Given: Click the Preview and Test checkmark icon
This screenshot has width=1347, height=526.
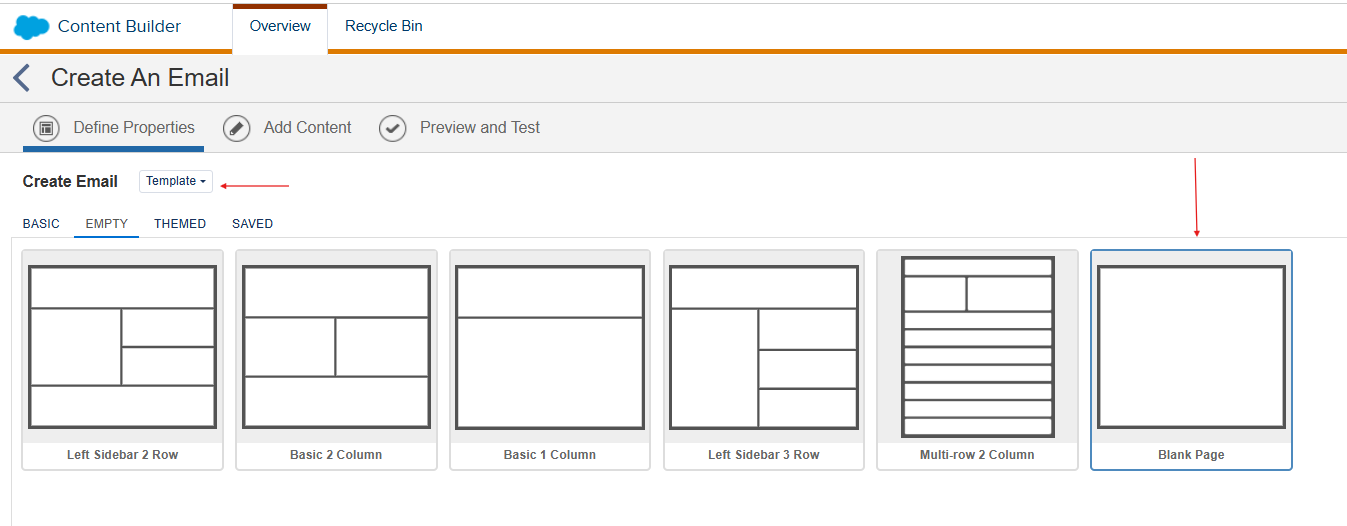Looking at the screenshot, I should point(393,128).
